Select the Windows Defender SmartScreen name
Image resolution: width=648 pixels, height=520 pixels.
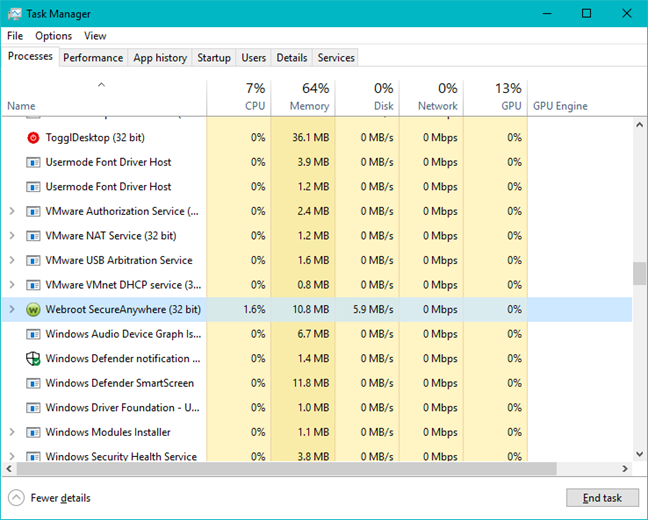pyautogui.click(x=119, y=383)
